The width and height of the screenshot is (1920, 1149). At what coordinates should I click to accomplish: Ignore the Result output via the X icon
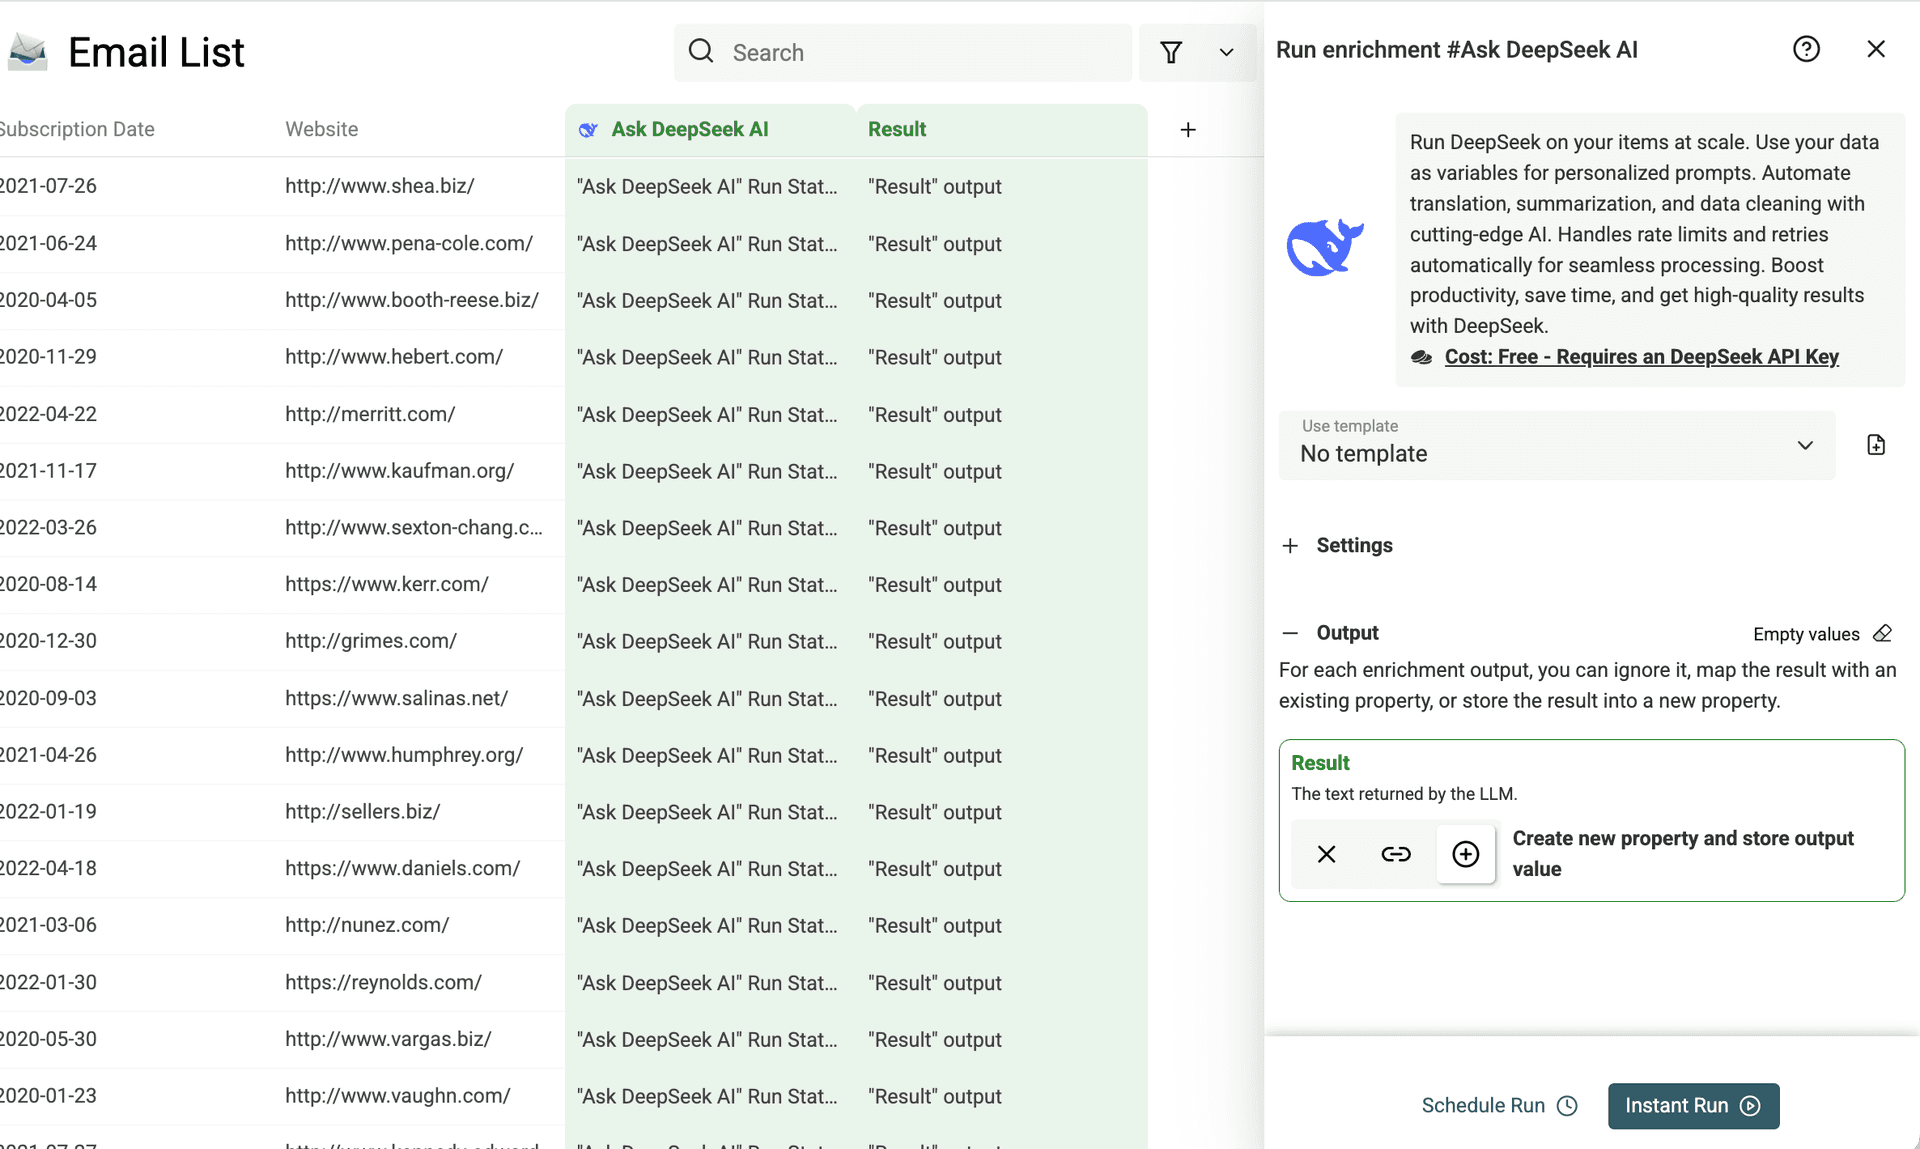1326,854
